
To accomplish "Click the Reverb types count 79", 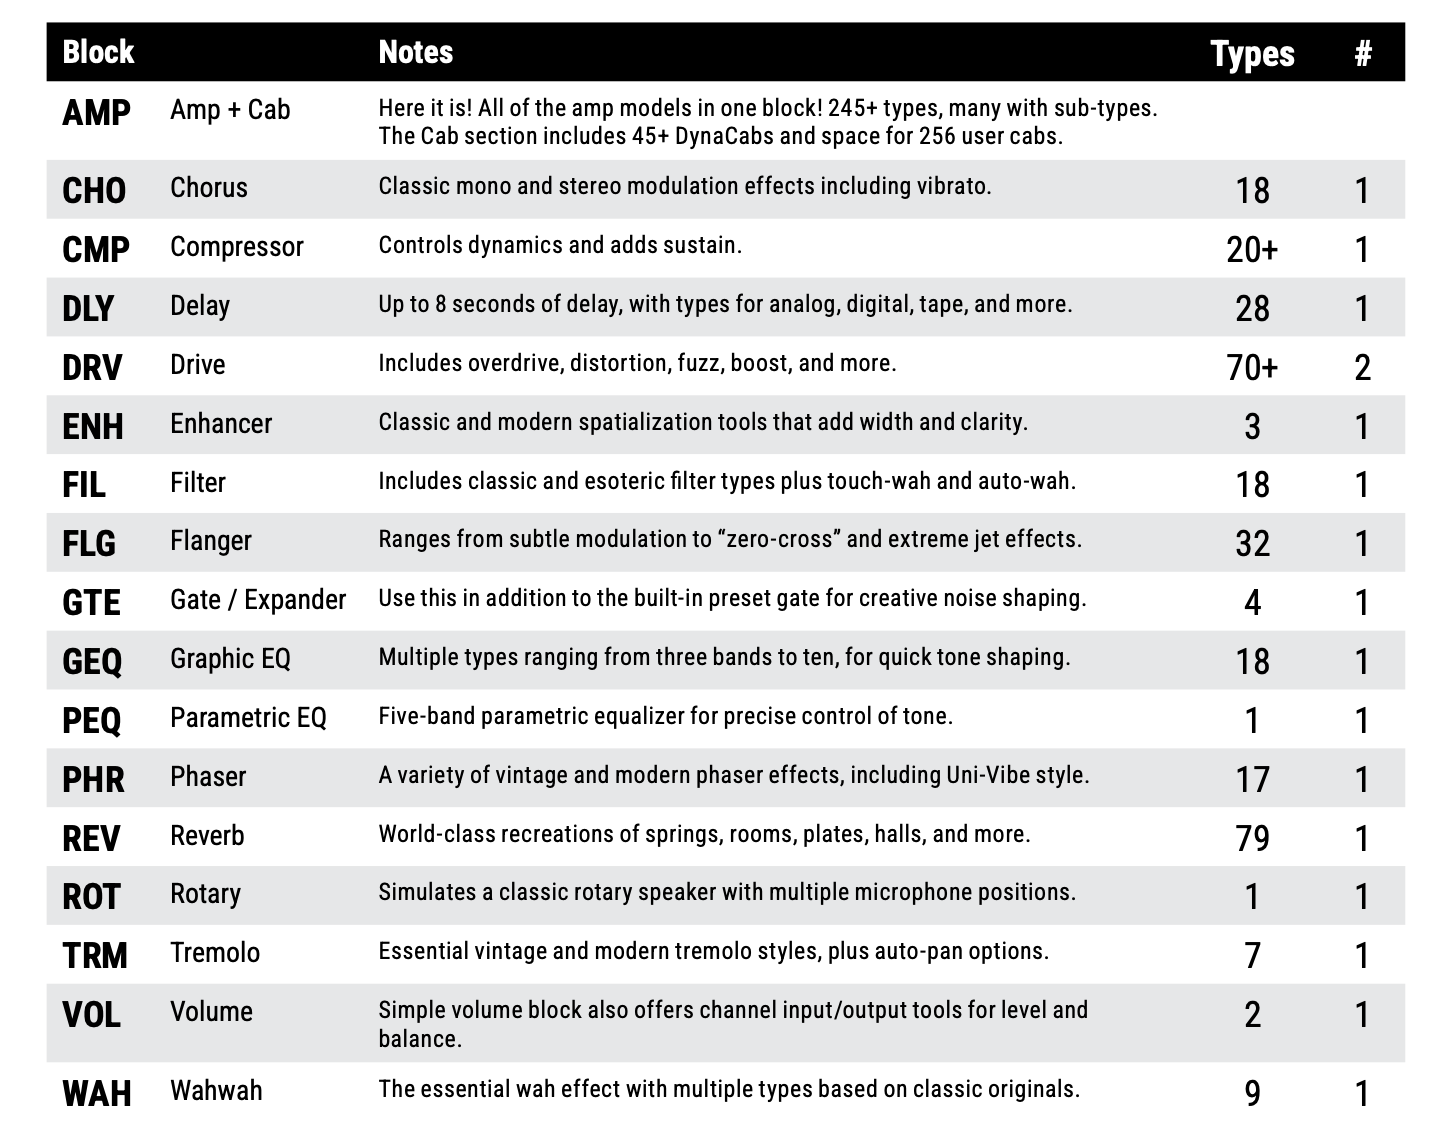I will [1252, 838].
